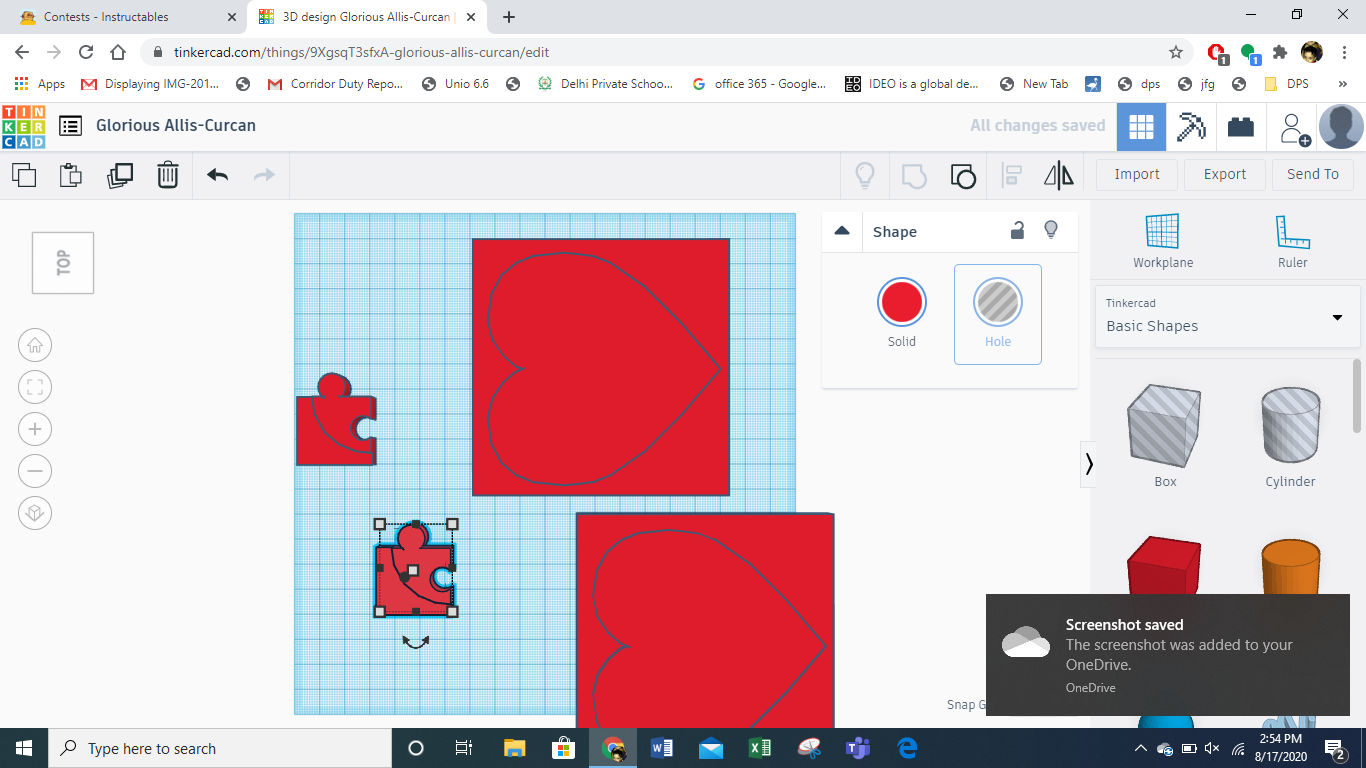Zoom out with minus button
This screenshot has width=1366, height=768.
[x=35, y=471]
